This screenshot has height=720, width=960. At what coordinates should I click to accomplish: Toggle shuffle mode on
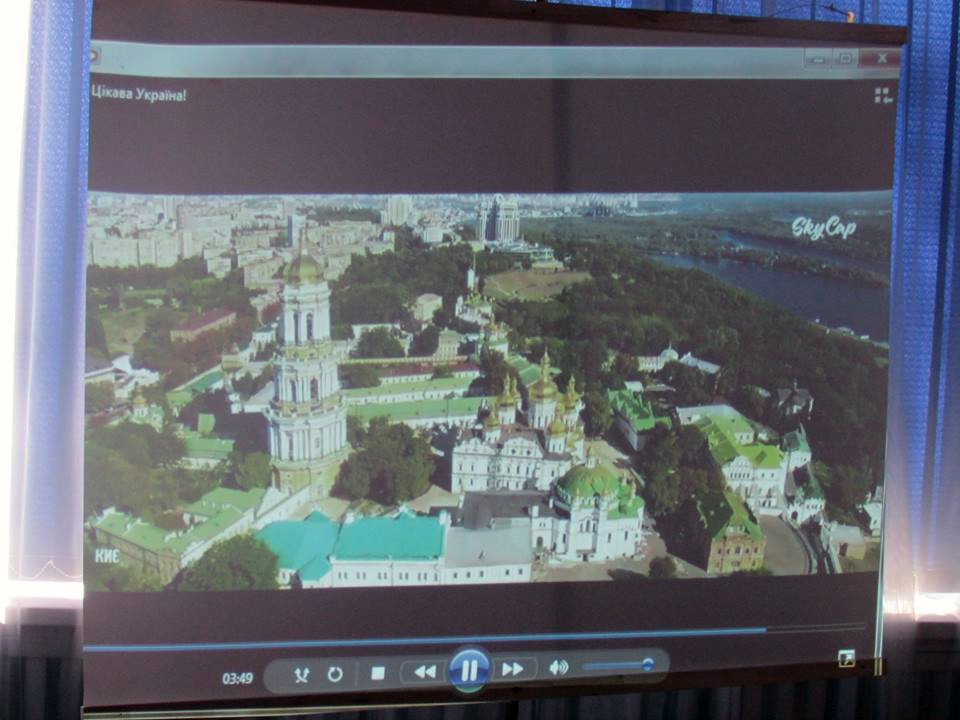coord(301,675)
